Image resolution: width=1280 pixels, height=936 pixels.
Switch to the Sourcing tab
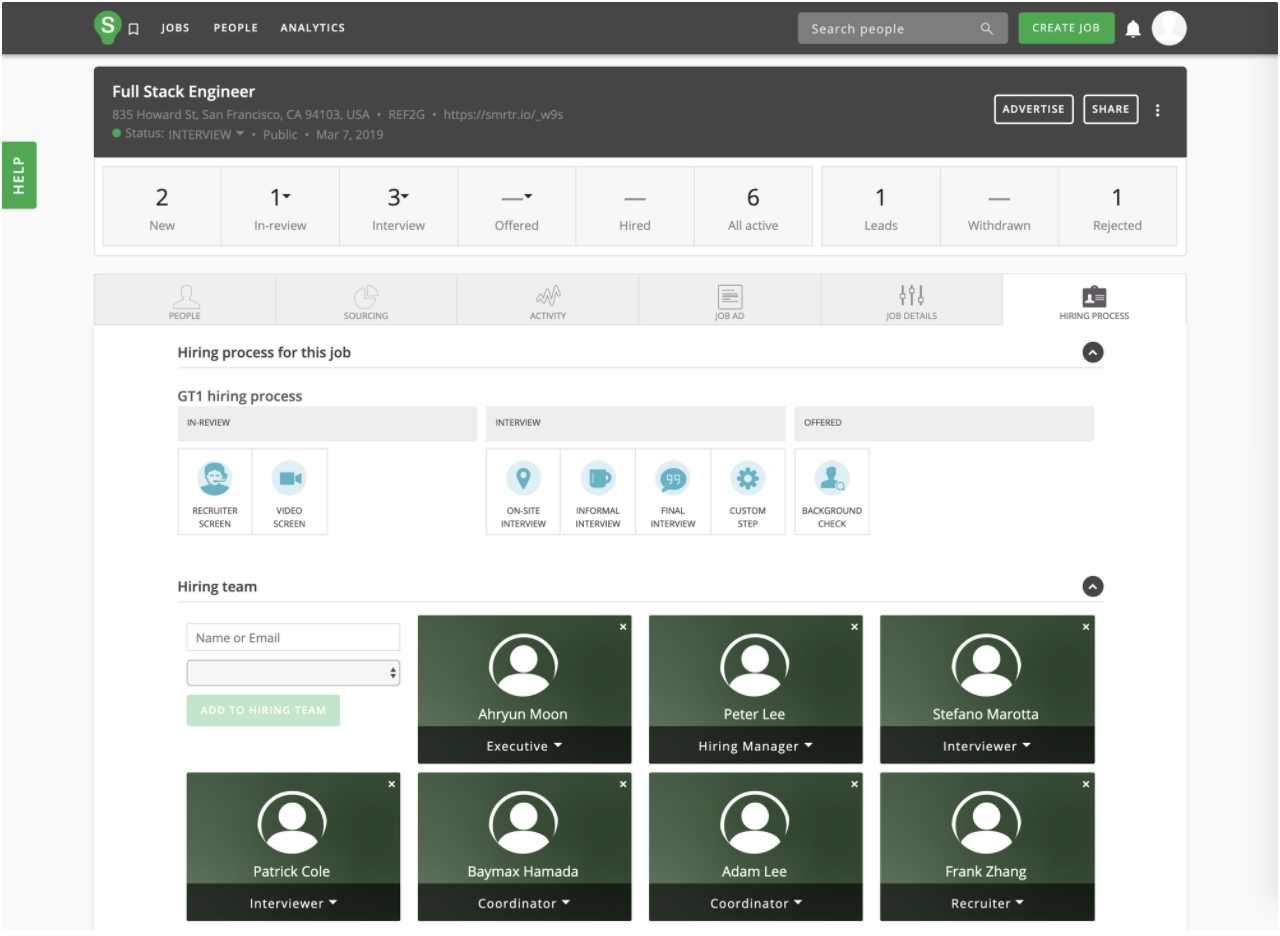366,301
